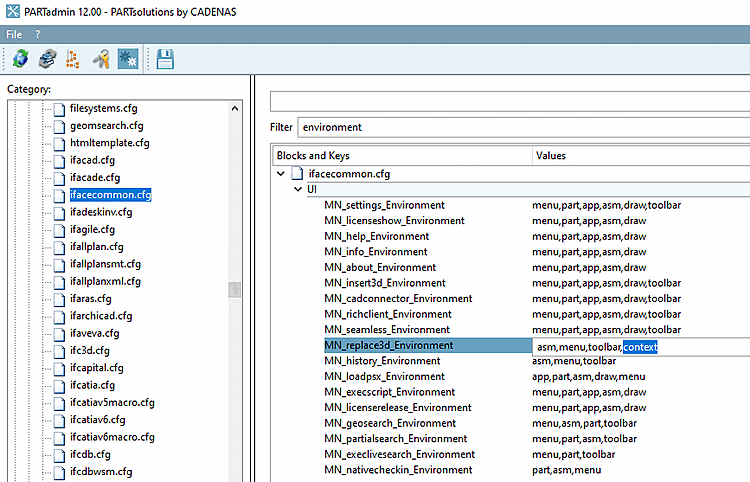Screen dimensions: 750x482
Task: Click the Blocks and Keys column header
Action: pos(402,156)
